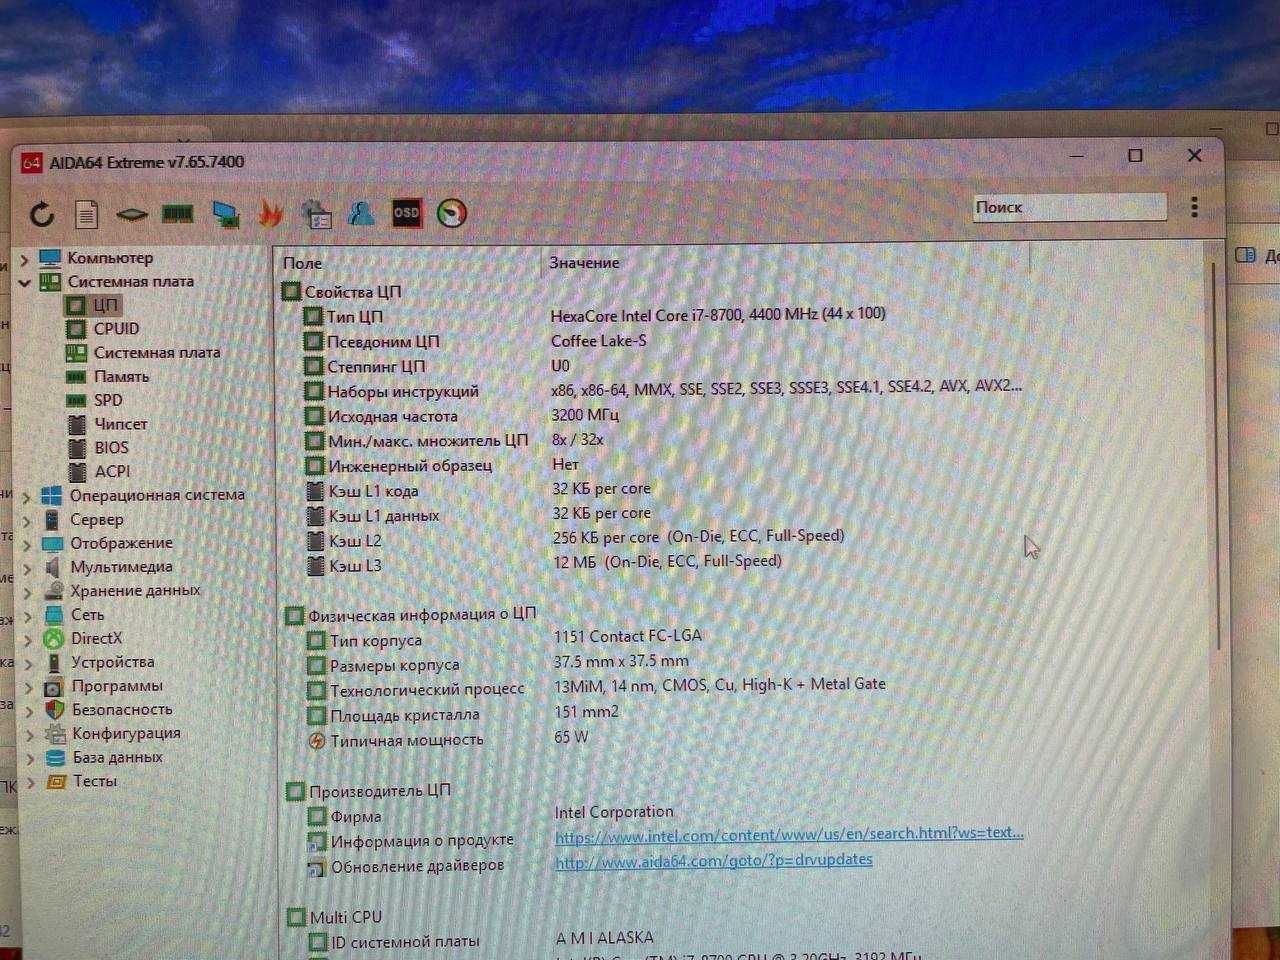Open the Чипсет tree item

(120, 424)
